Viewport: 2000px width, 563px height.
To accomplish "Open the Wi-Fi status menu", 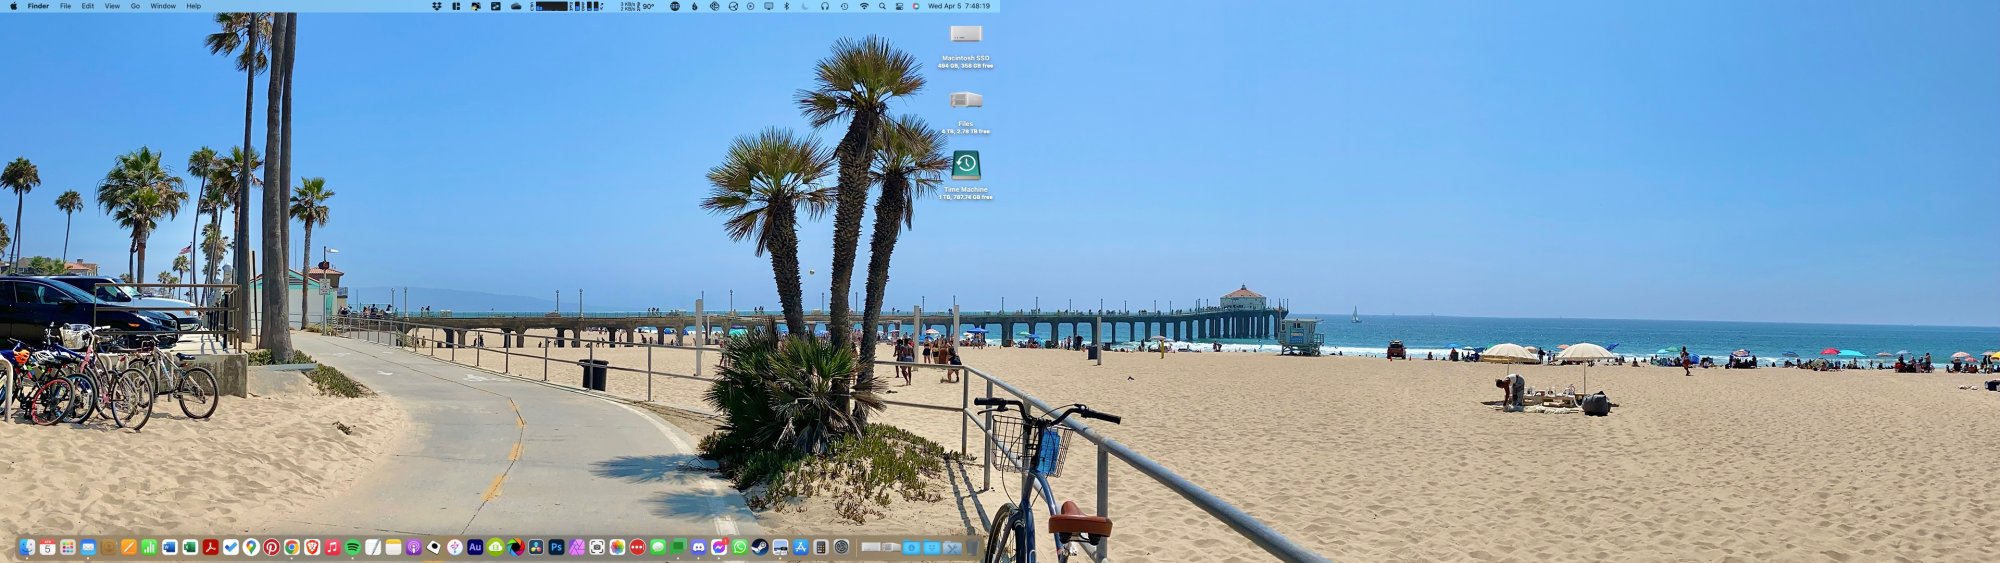I will point(864,6).
